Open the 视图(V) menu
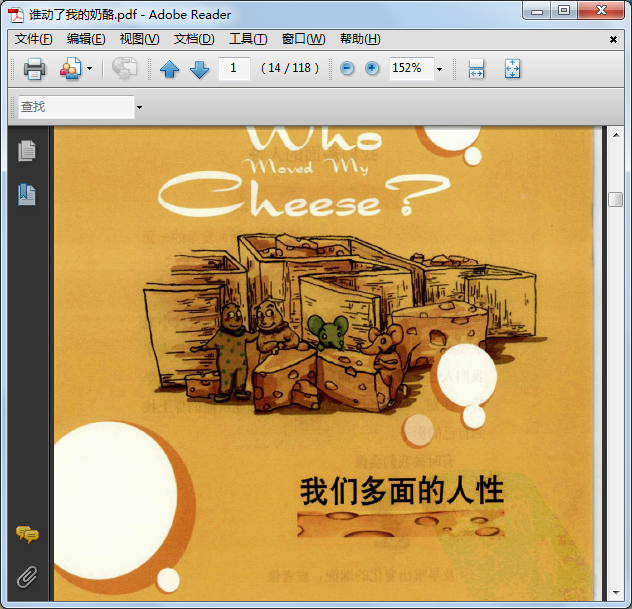The height and width of the screenshot is (609, 632). click(x=139, y=39)
